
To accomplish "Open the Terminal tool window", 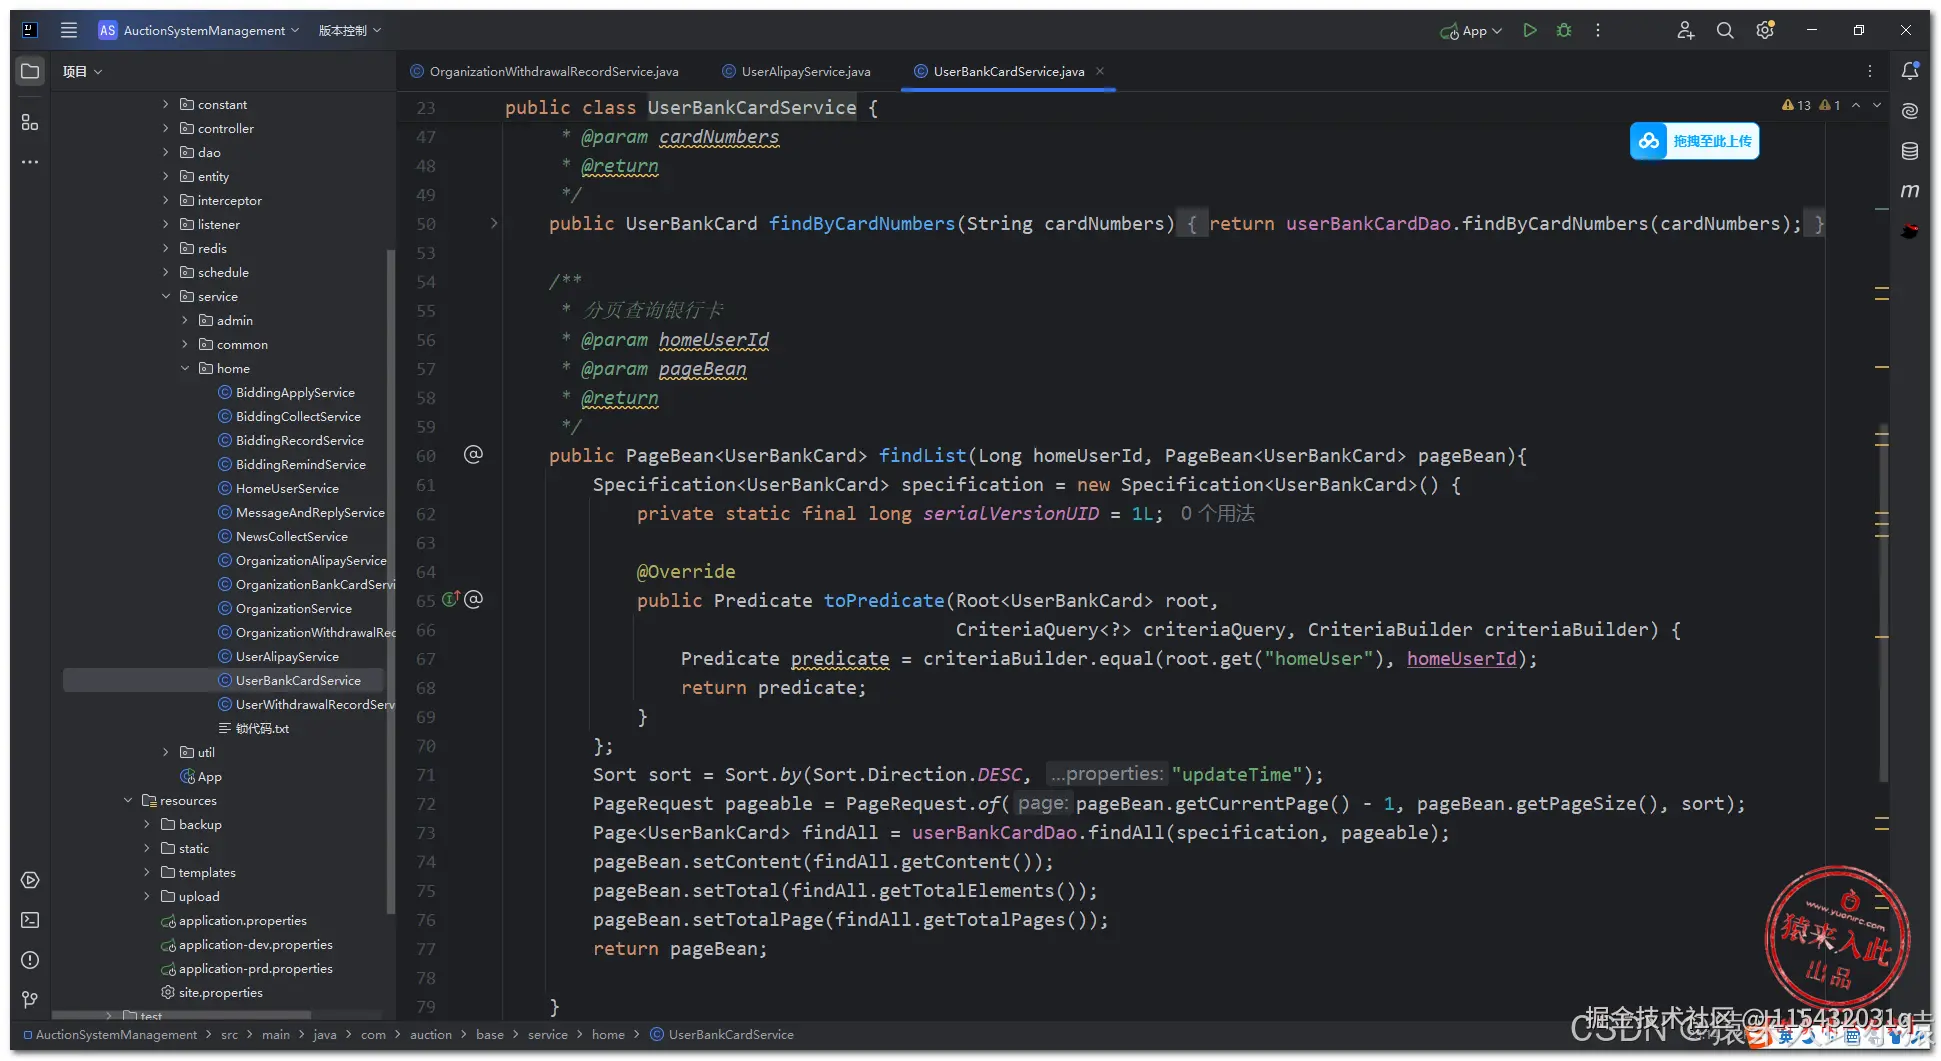I will tap(30, 920).
